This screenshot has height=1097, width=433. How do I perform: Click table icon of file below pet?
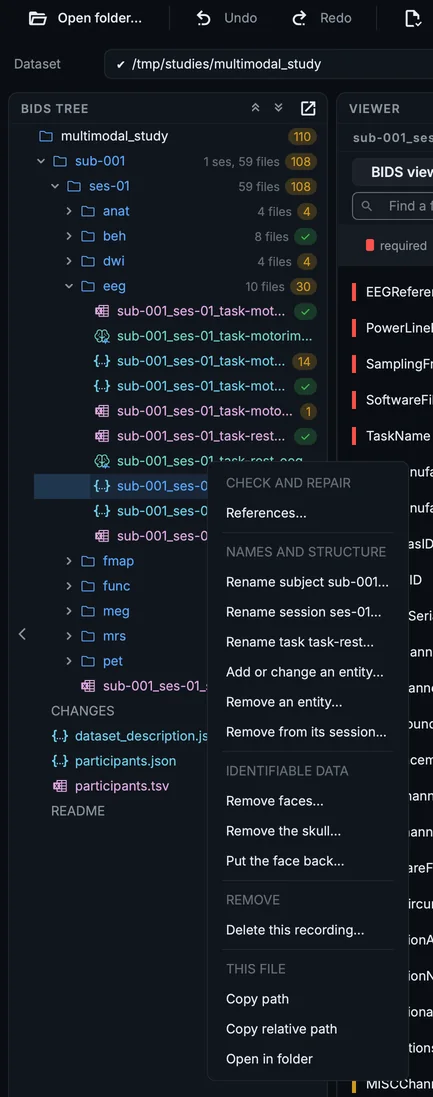(88, 686)
